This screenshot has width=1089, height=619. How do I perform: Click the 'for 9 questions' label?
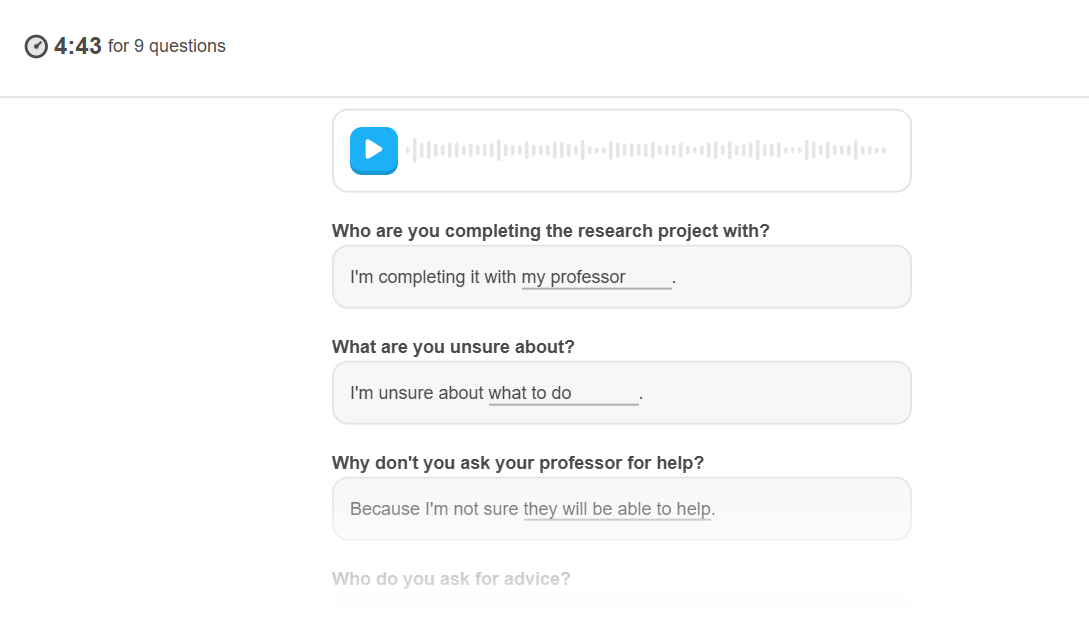click(167, 46)
